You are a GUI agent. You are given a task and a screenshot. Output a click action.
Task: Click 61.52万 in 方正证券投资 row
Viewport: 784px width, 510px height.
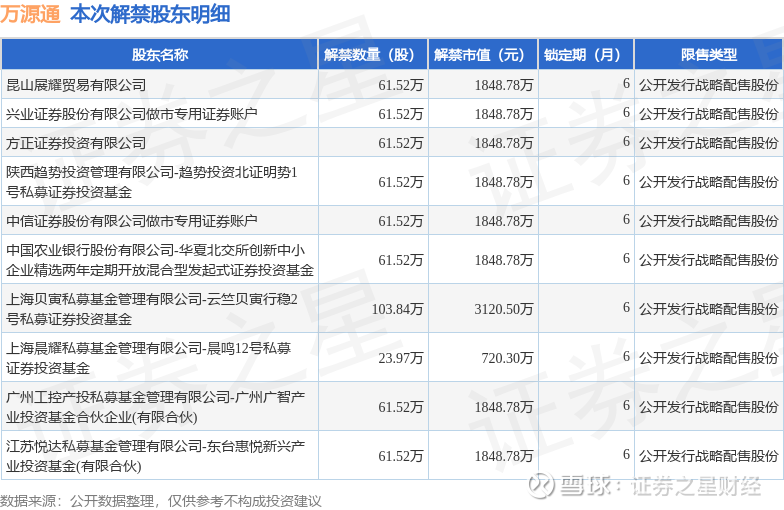pos(401,143)
